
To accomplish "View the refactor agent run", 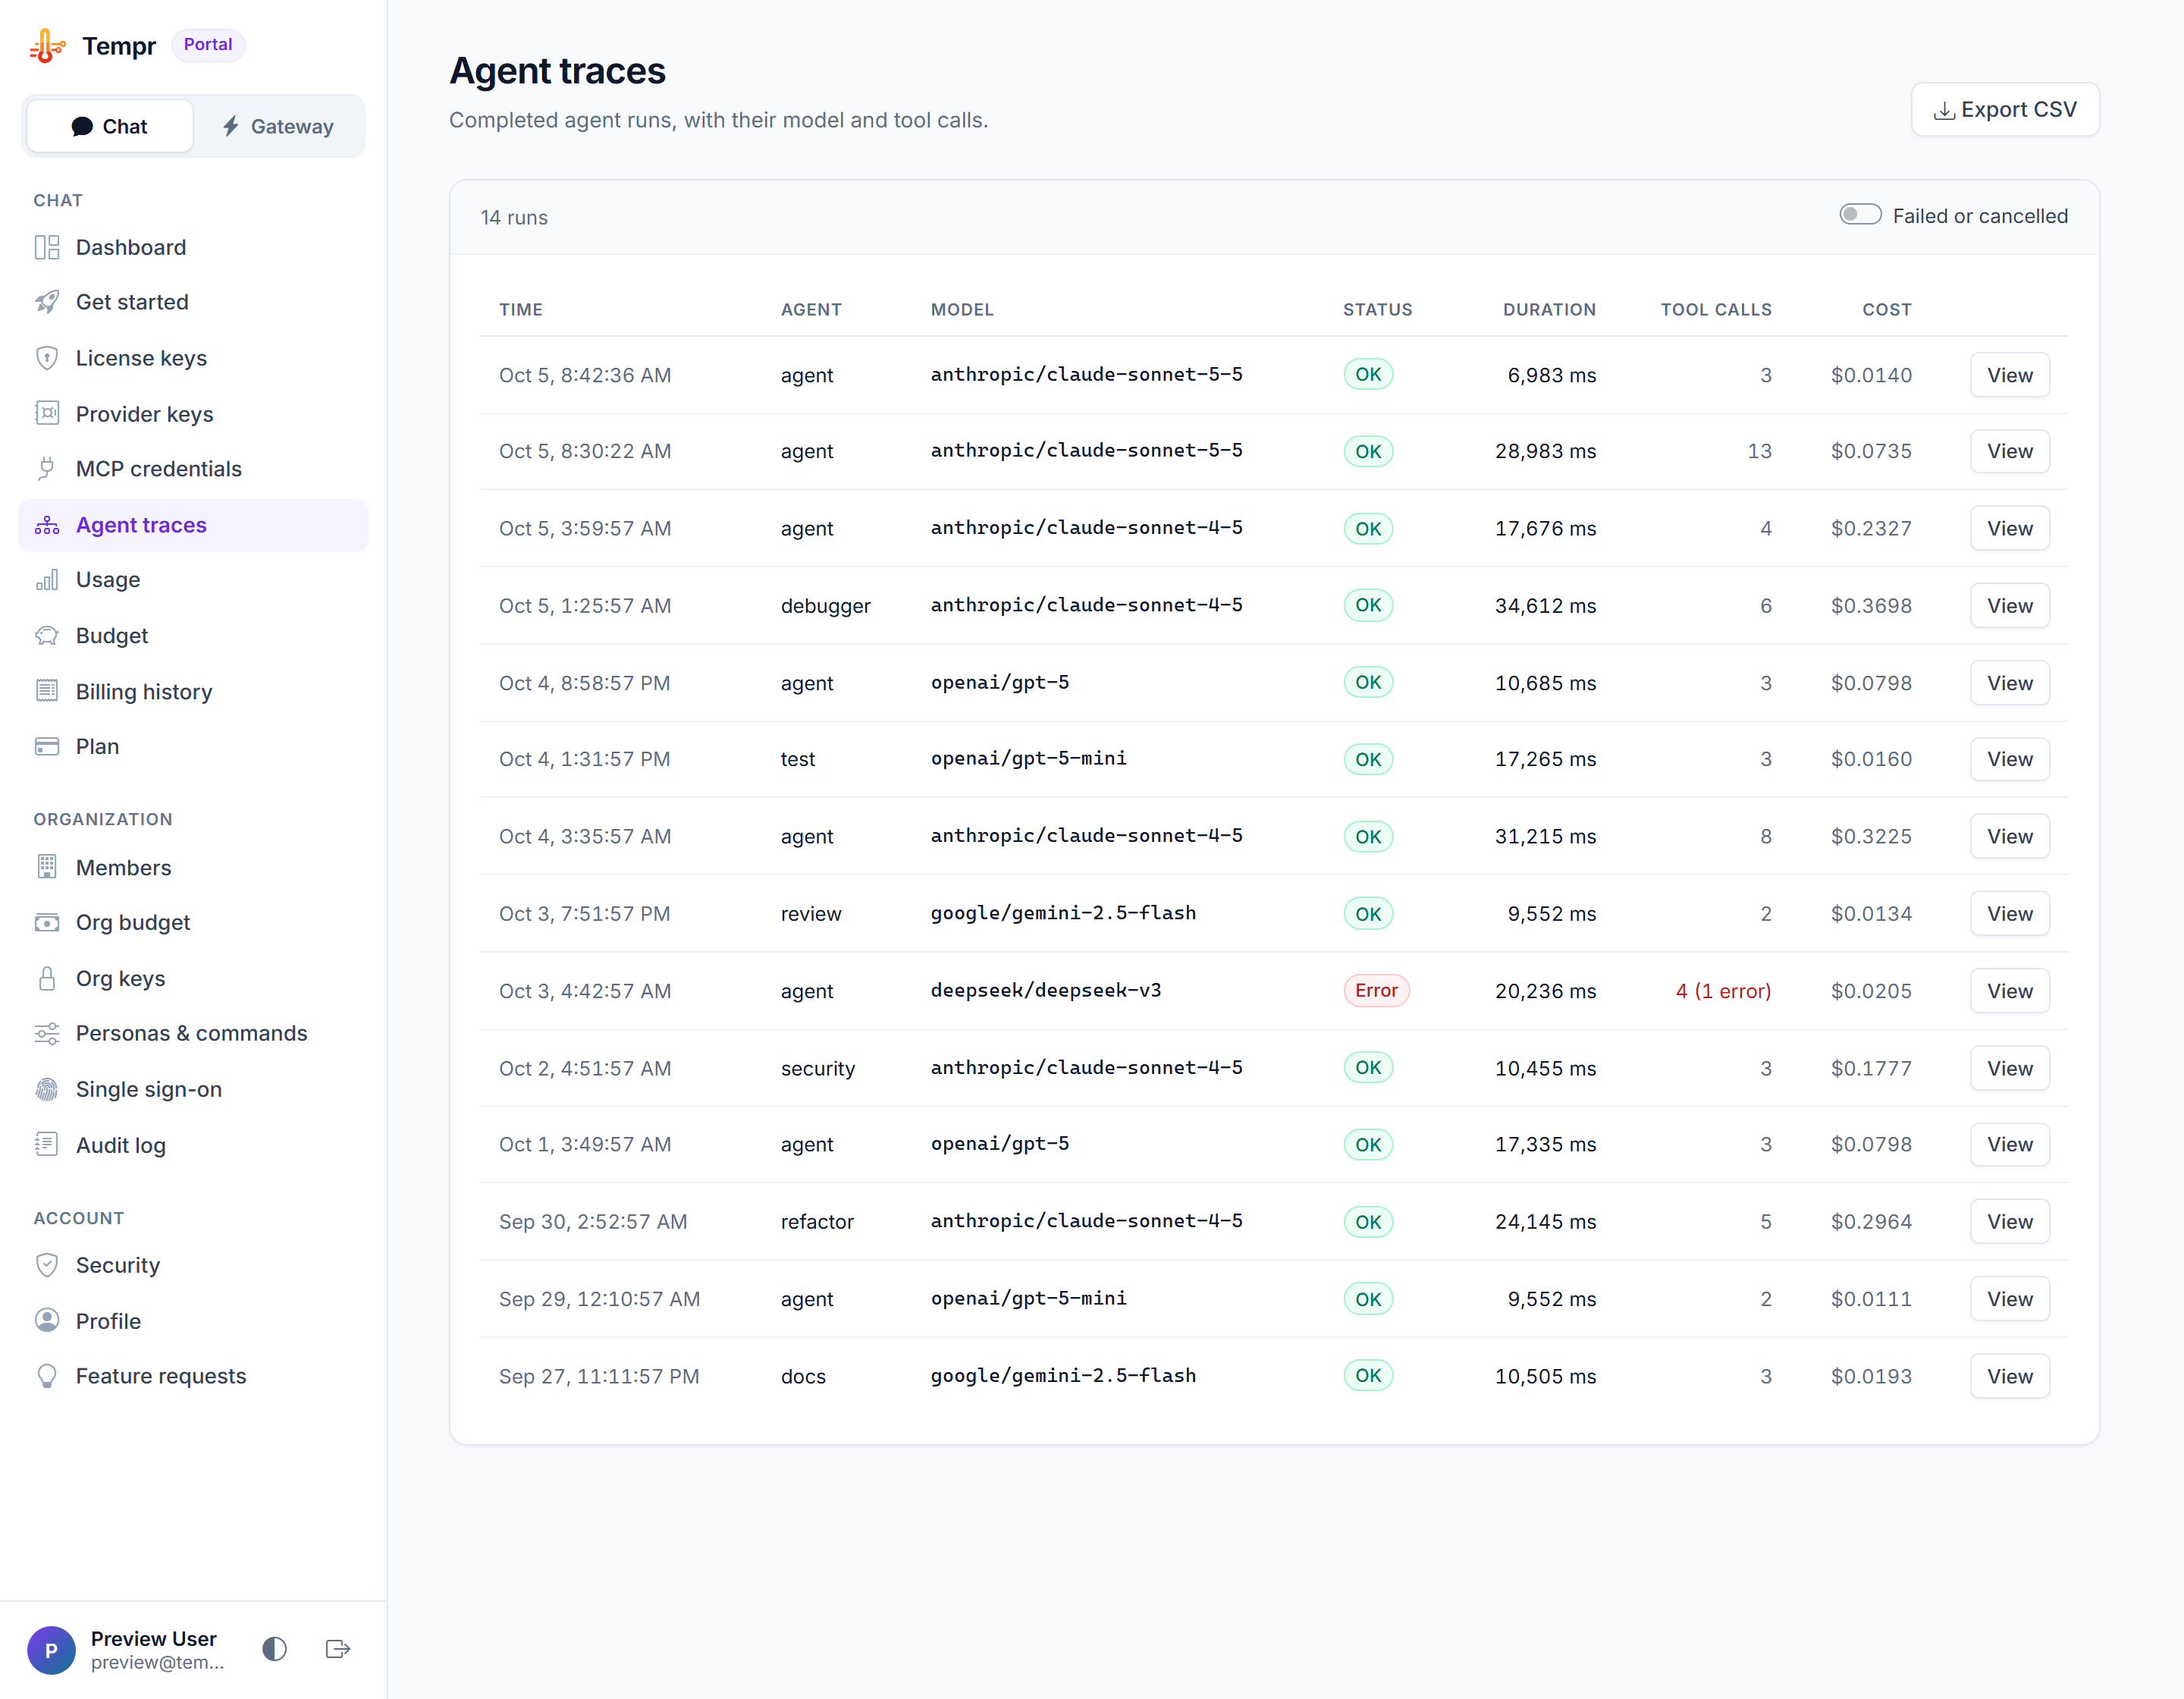I will pos(2009,1222).
